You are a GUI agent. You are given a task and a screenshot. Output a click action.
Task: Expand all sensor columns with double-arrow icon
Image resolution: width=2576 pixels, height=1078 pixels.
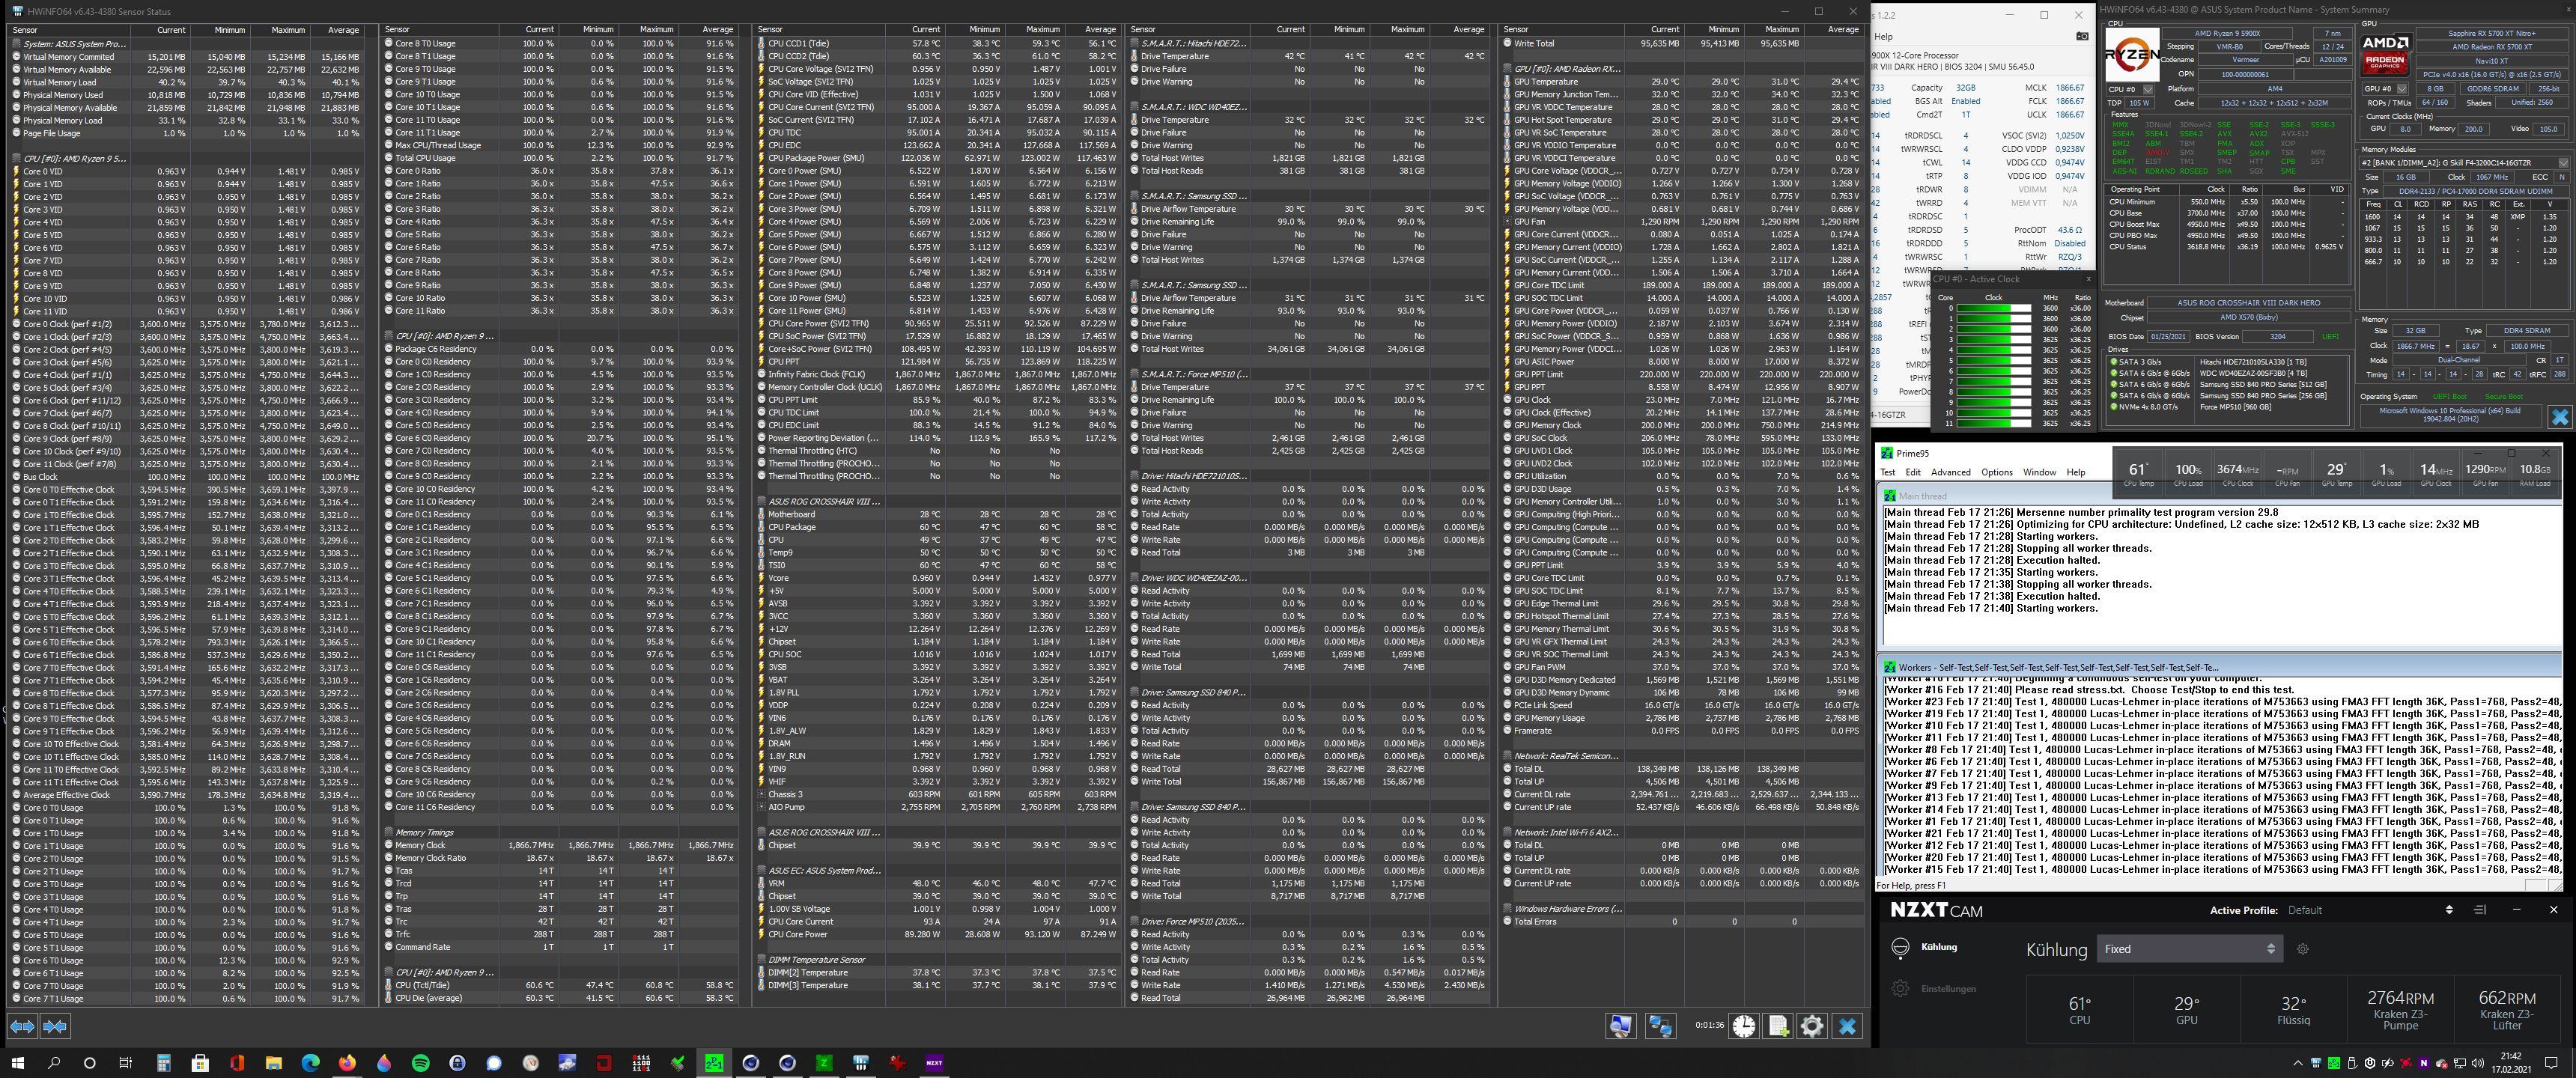tap(22, 1026)
